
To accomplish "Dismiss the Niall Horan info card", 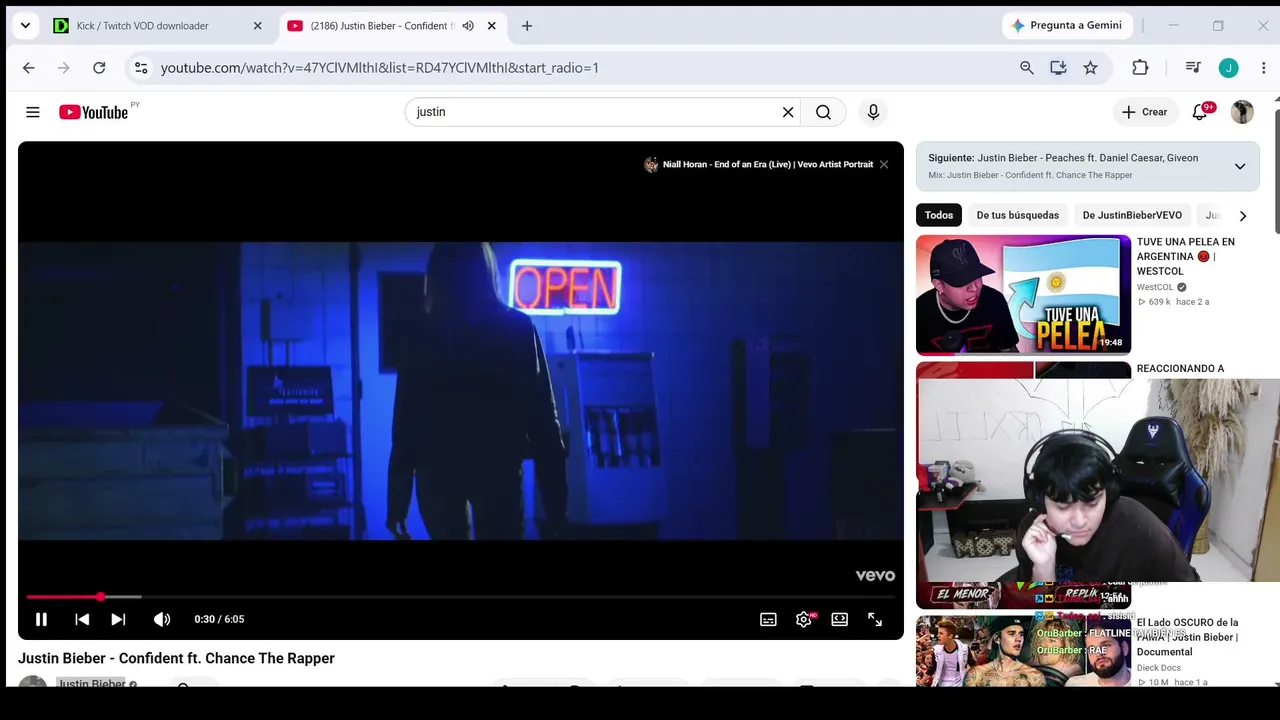I will tap(884, 164).
